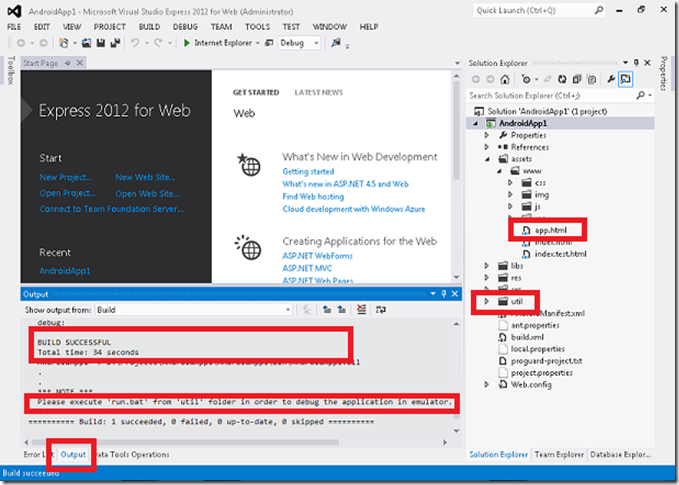Screen dimensions: 679x485
Task: Click the Save All toolbar icon
Action: (115, 43)
